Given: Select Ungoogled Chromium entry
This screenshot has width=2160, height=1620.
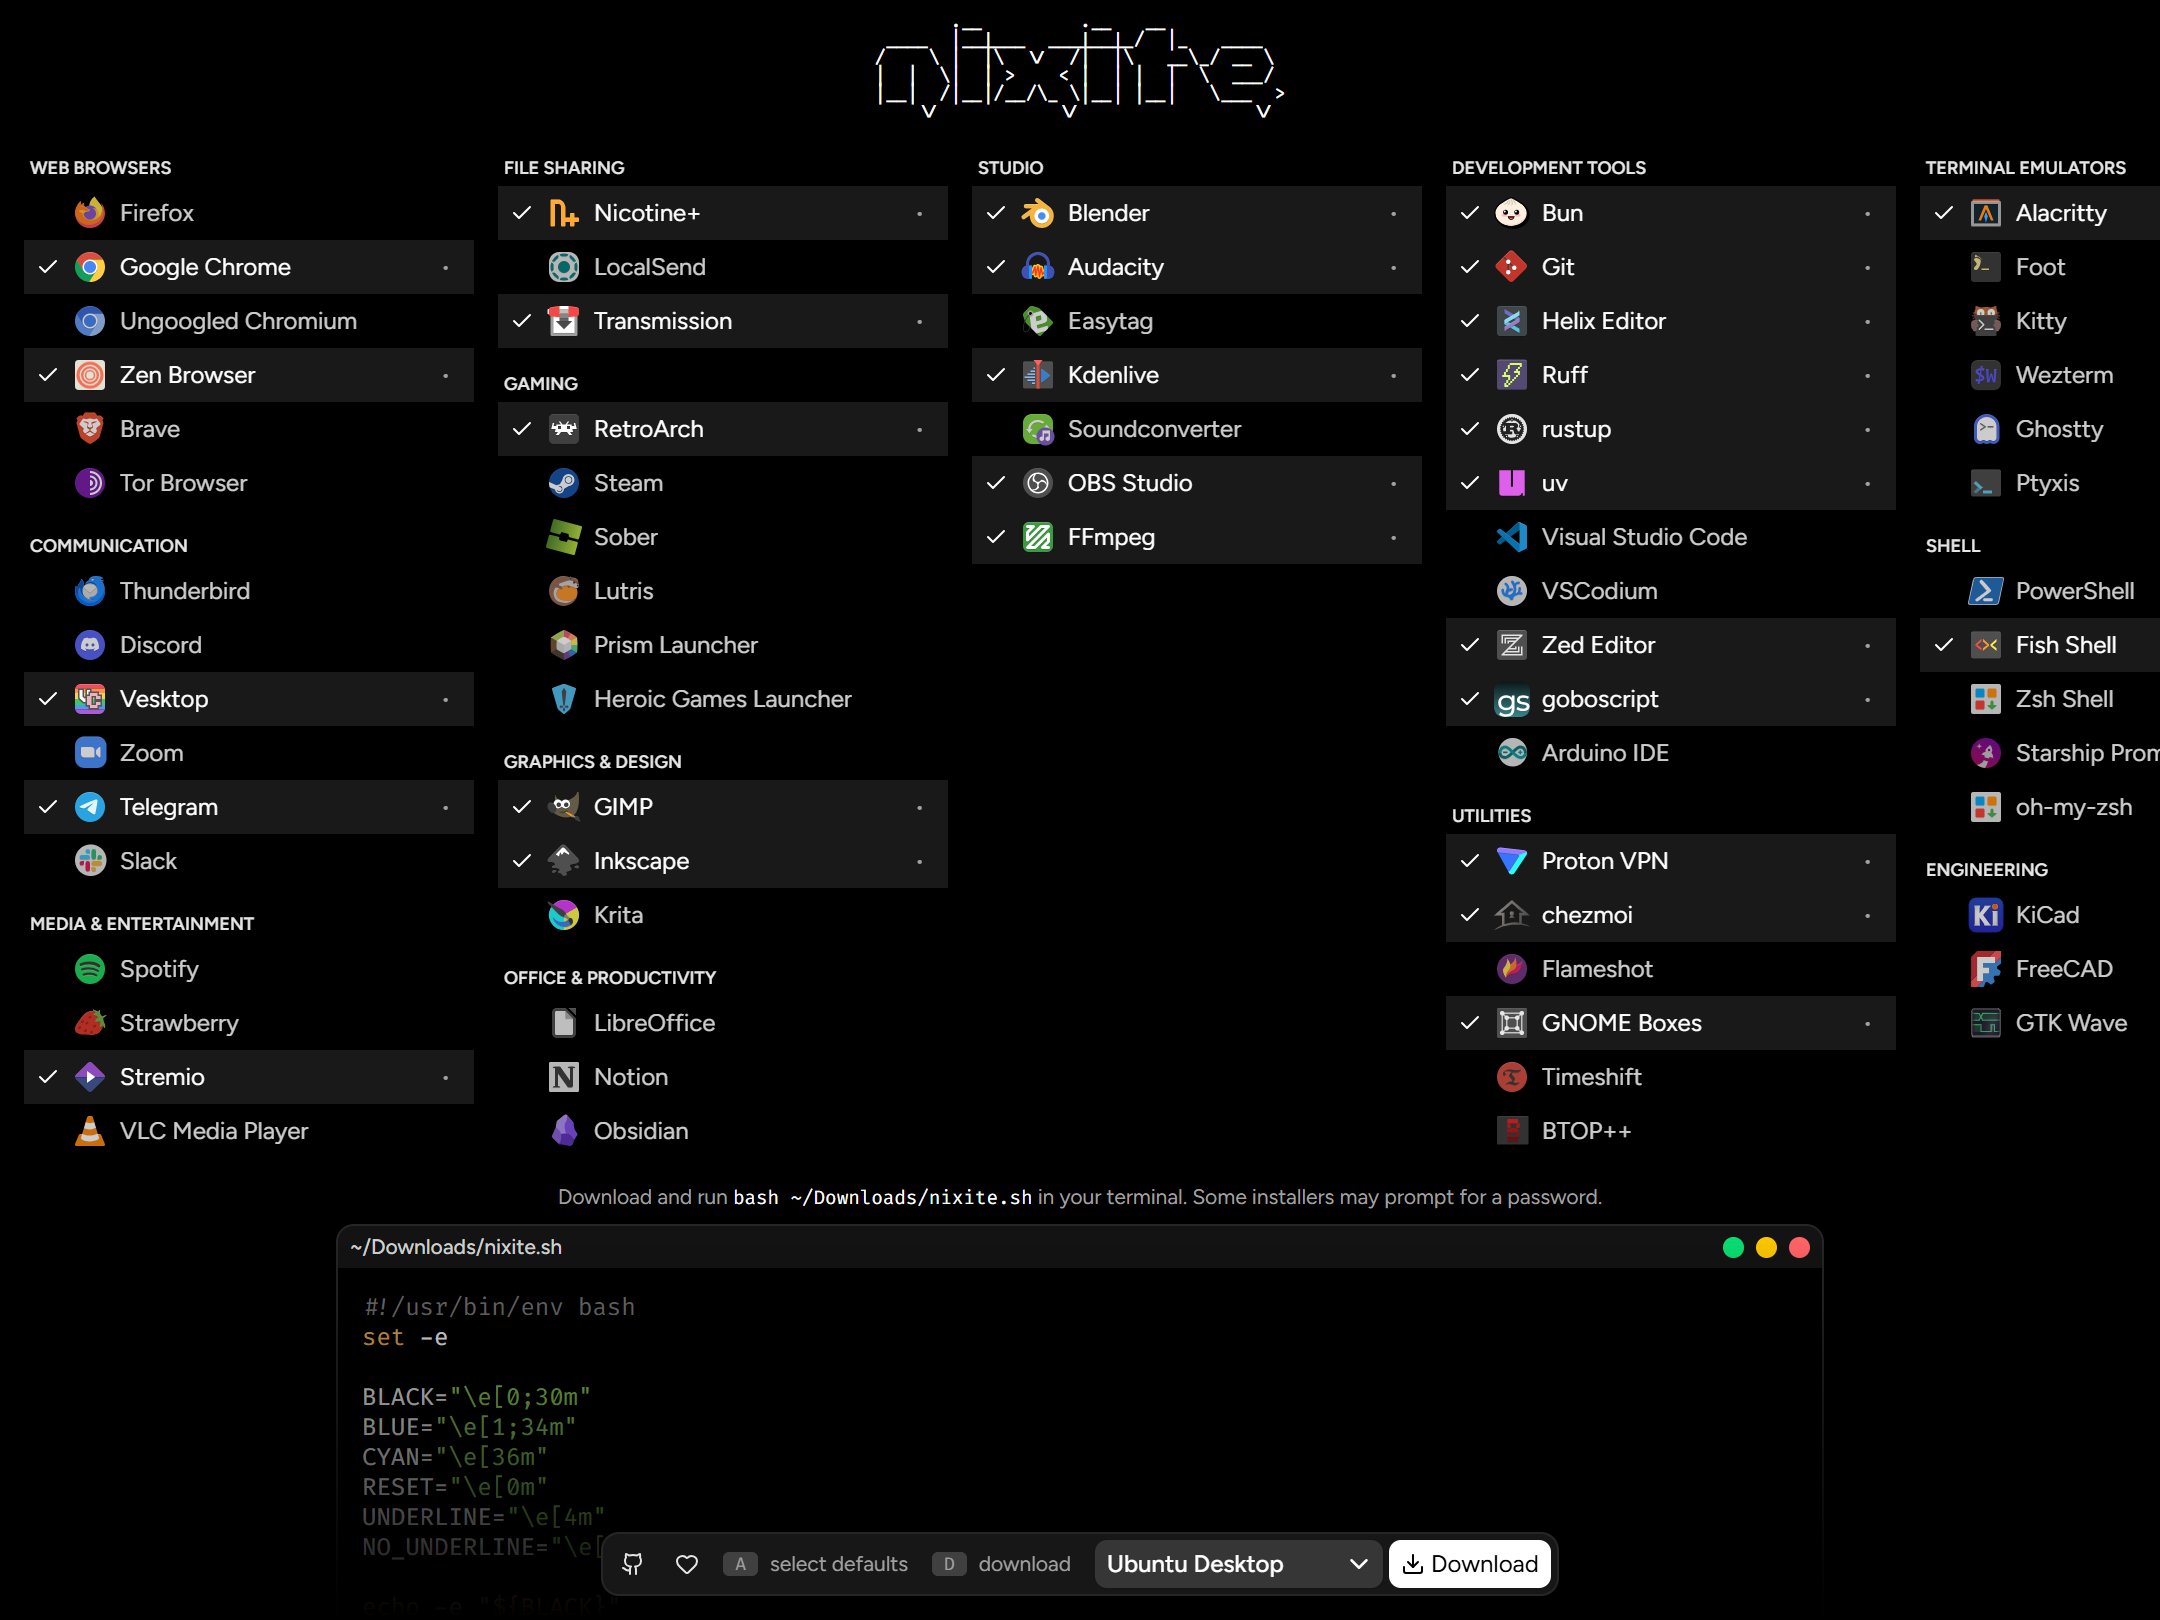Looking at the screenshot, I should tap(249, 321).
